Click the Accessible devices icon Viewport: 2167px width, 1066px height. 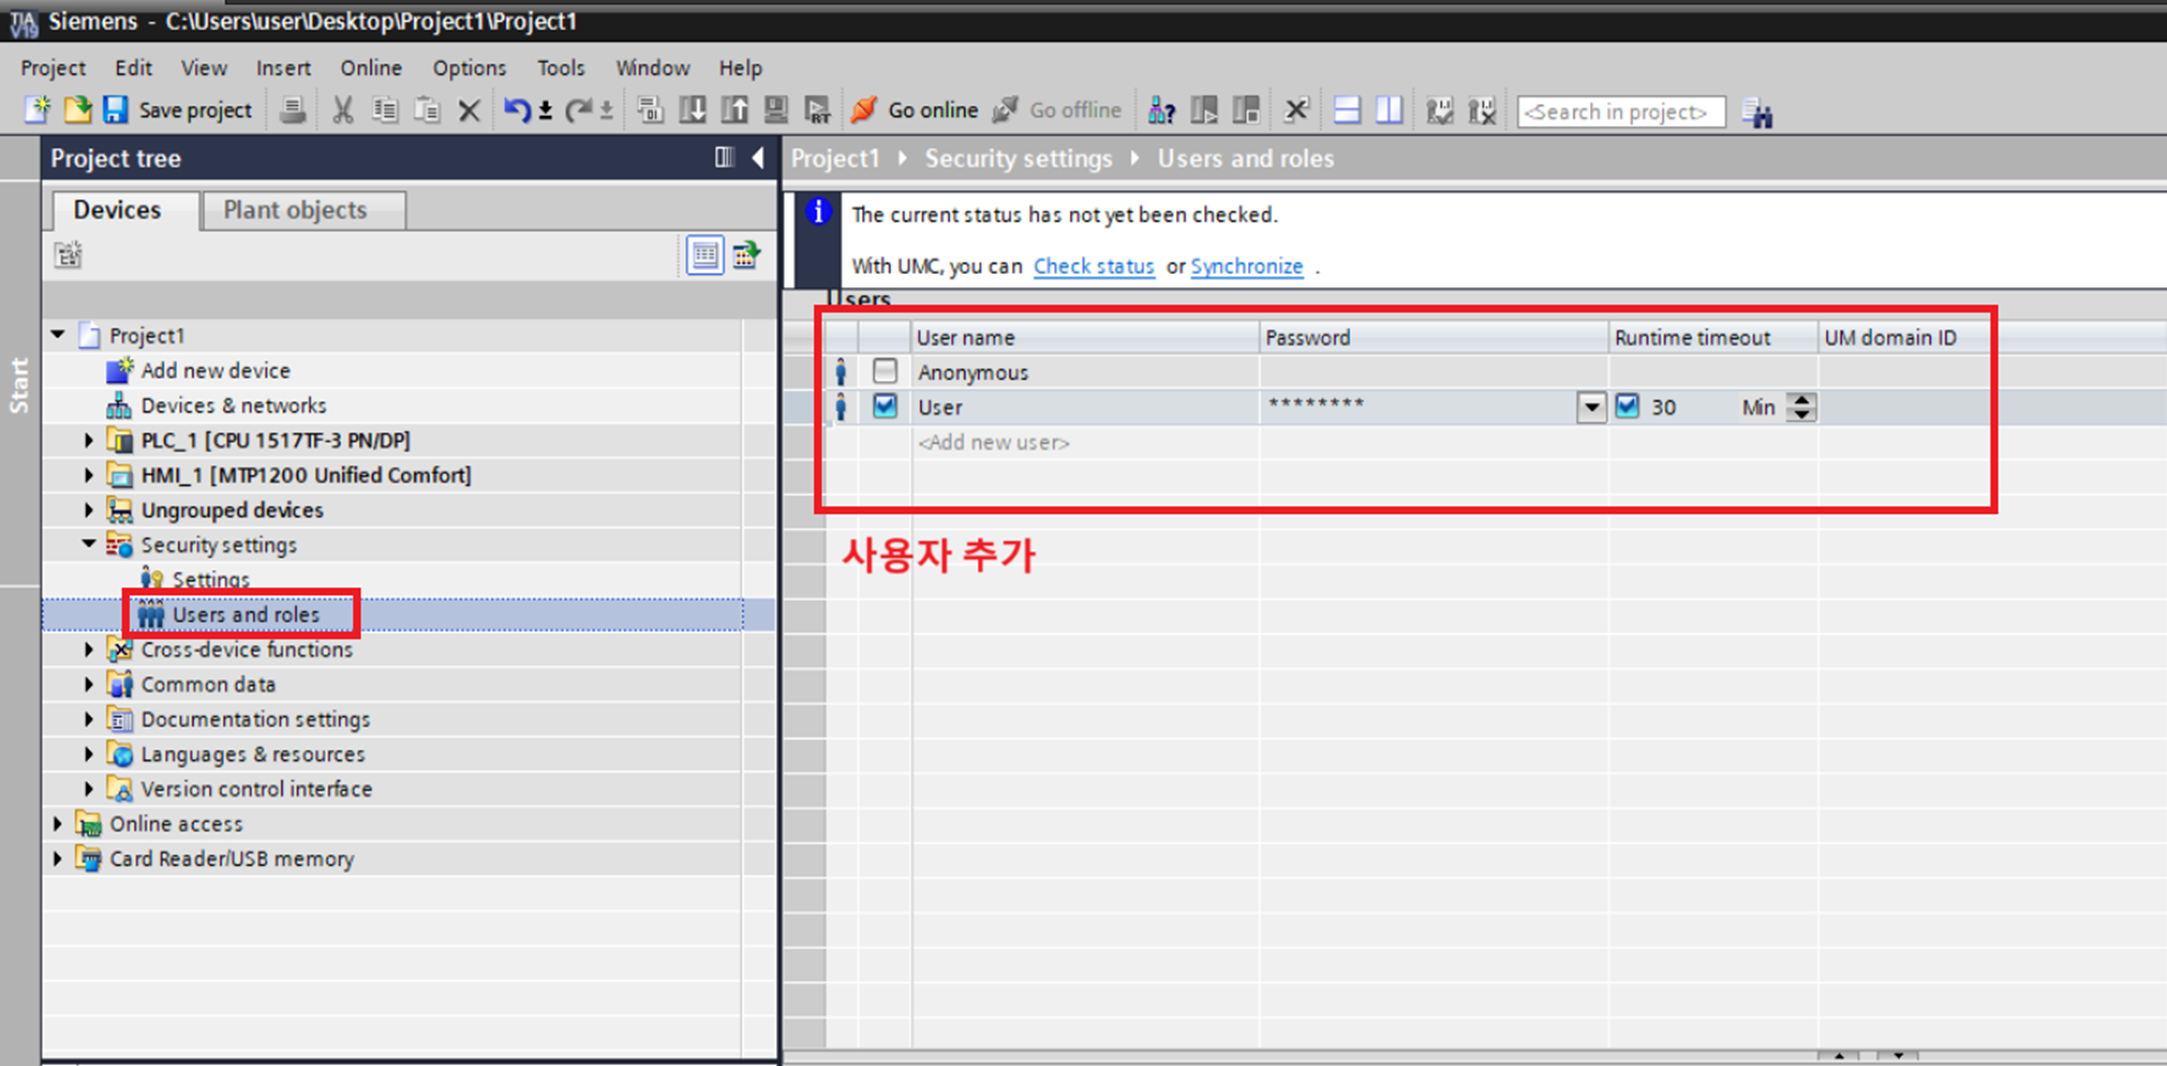click(x=1161, y=110)
